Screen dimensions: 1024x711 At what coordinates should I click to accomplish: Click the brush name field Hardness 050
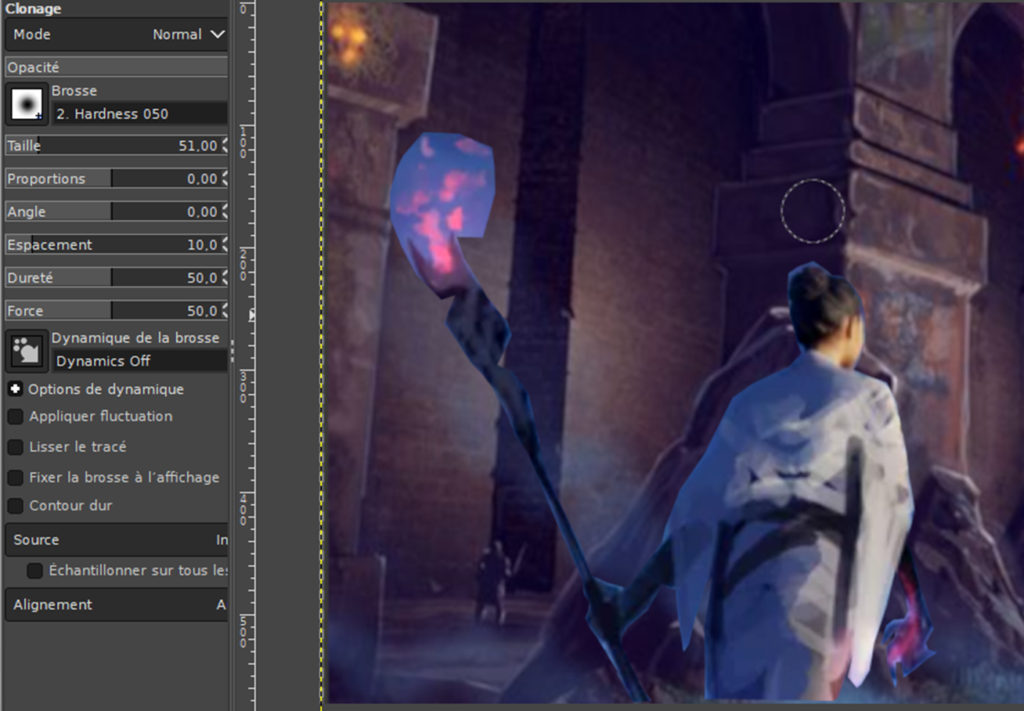pyautogui.click(x=139, y=114)
